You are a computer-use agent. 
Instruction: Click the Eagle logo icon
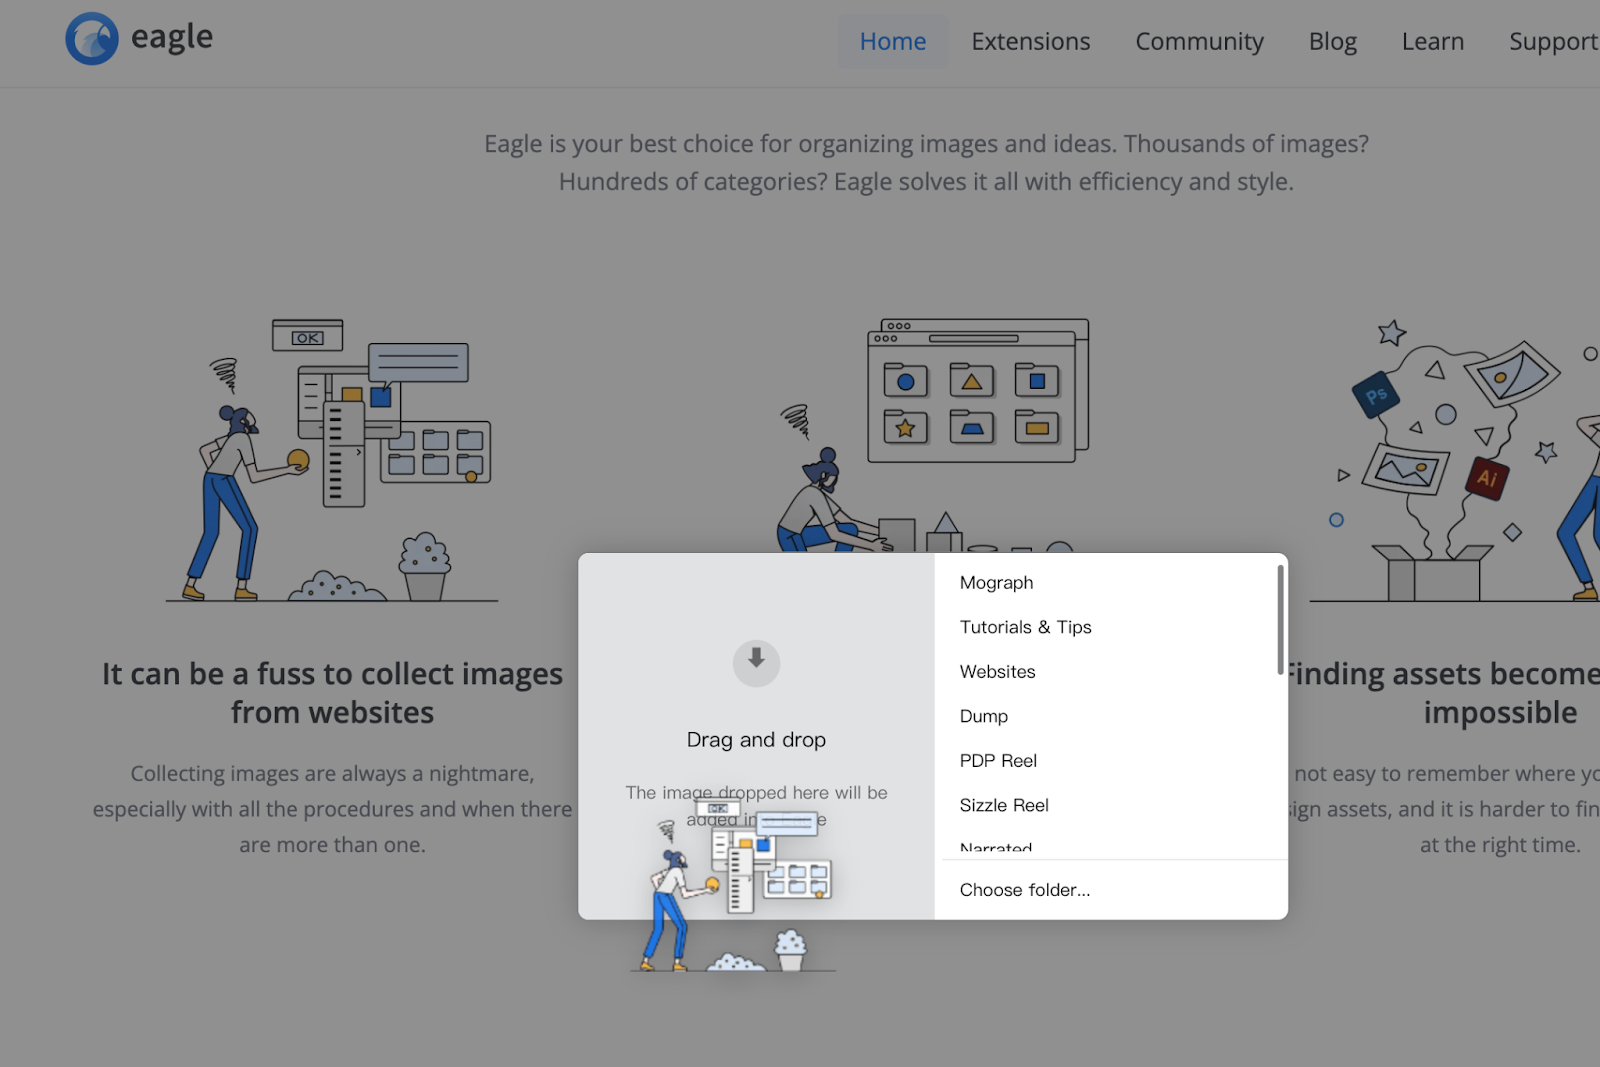click(92, 39)
